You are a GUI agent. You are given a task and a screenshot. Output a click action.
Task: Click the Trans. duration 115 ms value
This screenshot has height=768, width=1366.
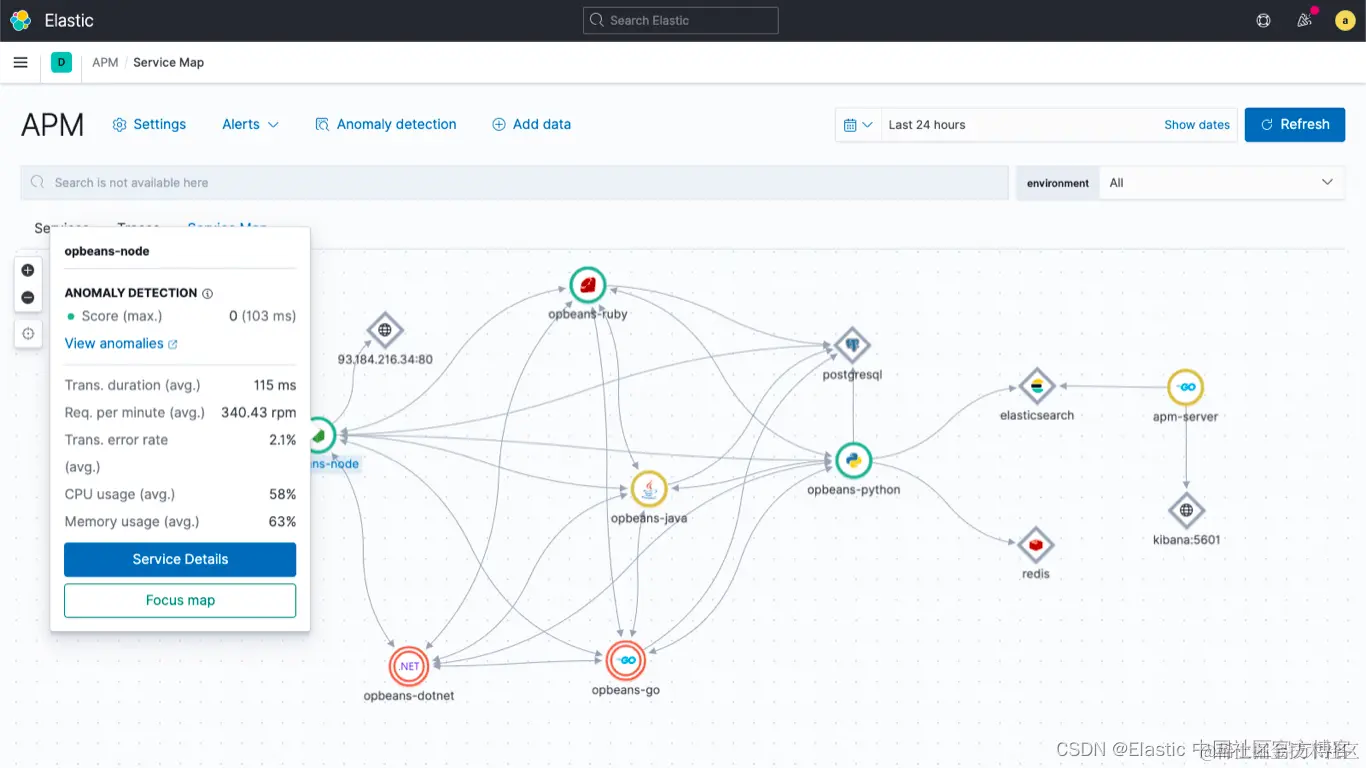(x=275, y=385)
